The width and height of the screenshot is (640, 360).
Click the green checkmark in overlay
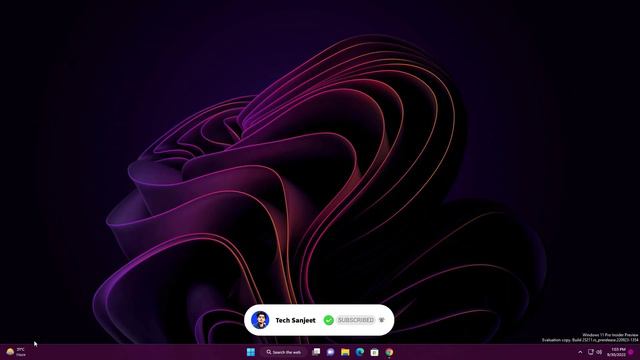coord(329,320)
